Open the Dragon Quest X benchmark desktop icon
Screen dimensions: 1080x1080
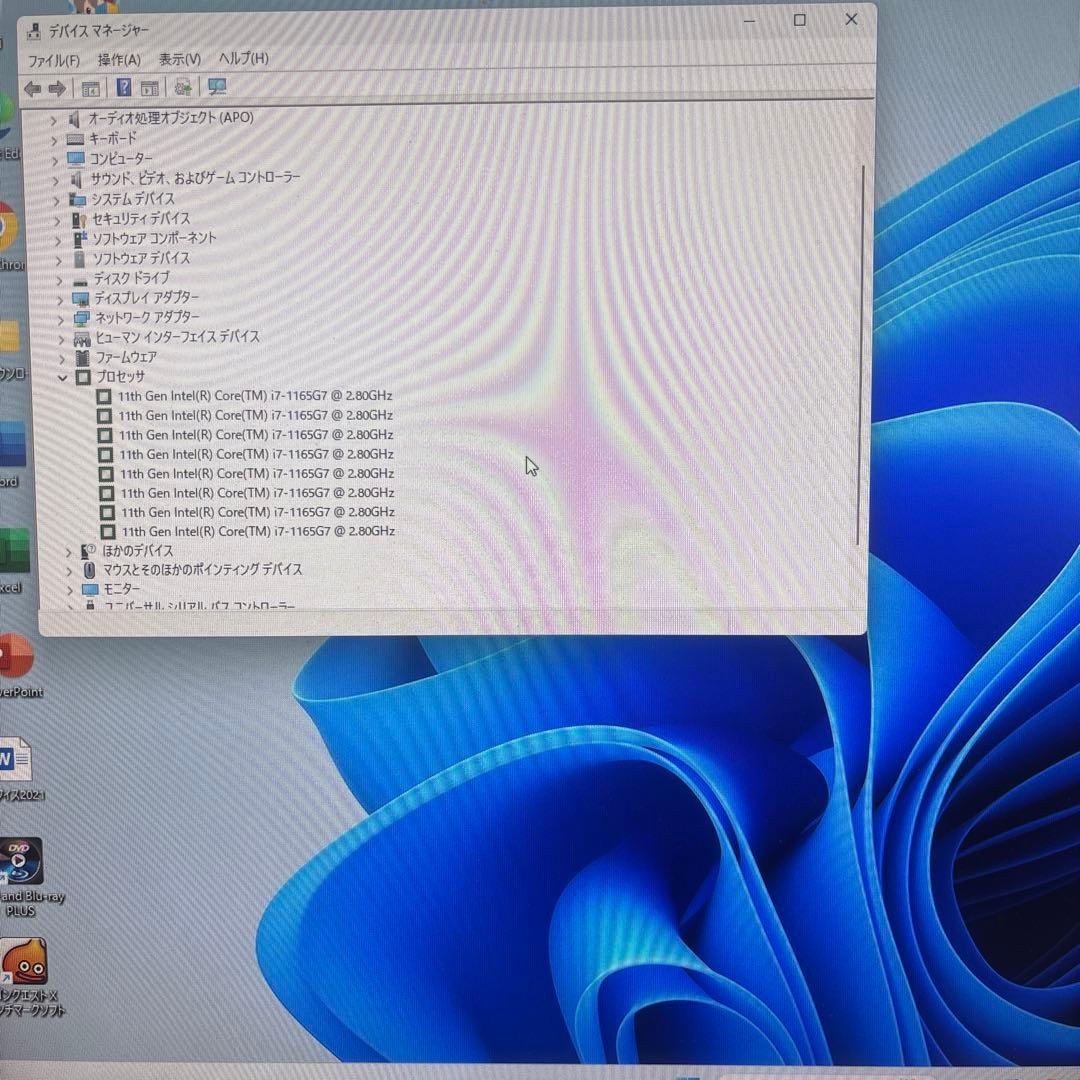click(23, 962)
